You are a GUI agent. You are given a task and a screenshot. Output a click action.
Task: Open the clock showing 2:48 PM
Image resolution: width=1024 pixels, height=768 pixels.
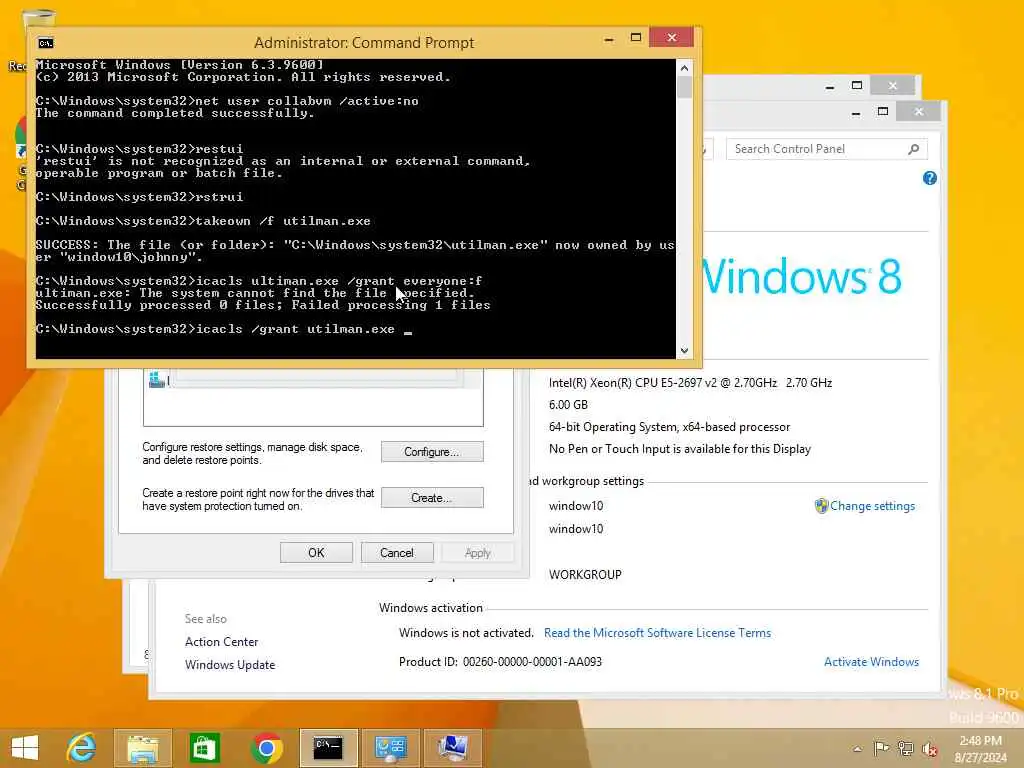coord(980,749)
